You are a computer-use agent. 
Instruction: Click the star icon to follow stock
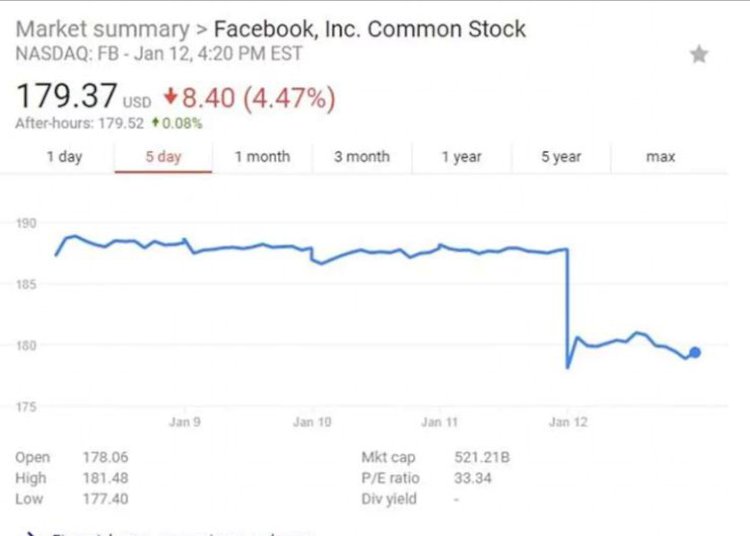click(699, 54)
